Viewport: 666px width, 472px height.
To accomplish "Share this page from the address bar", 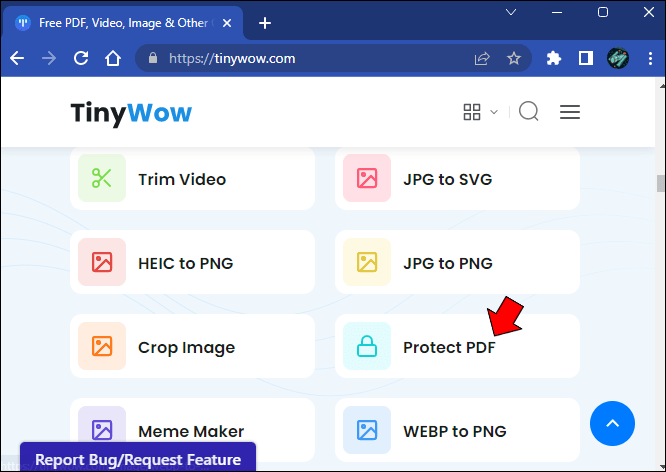I will click(x=482, y=58).
